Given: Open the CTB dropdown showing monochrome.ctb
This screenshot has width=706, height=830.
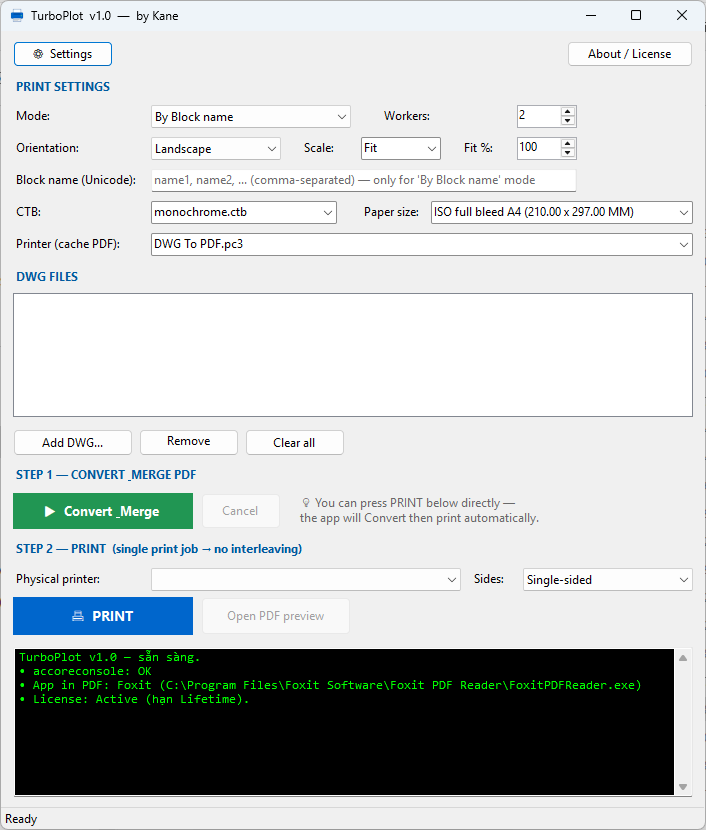Looking at the screenshot, I should 244,212.
